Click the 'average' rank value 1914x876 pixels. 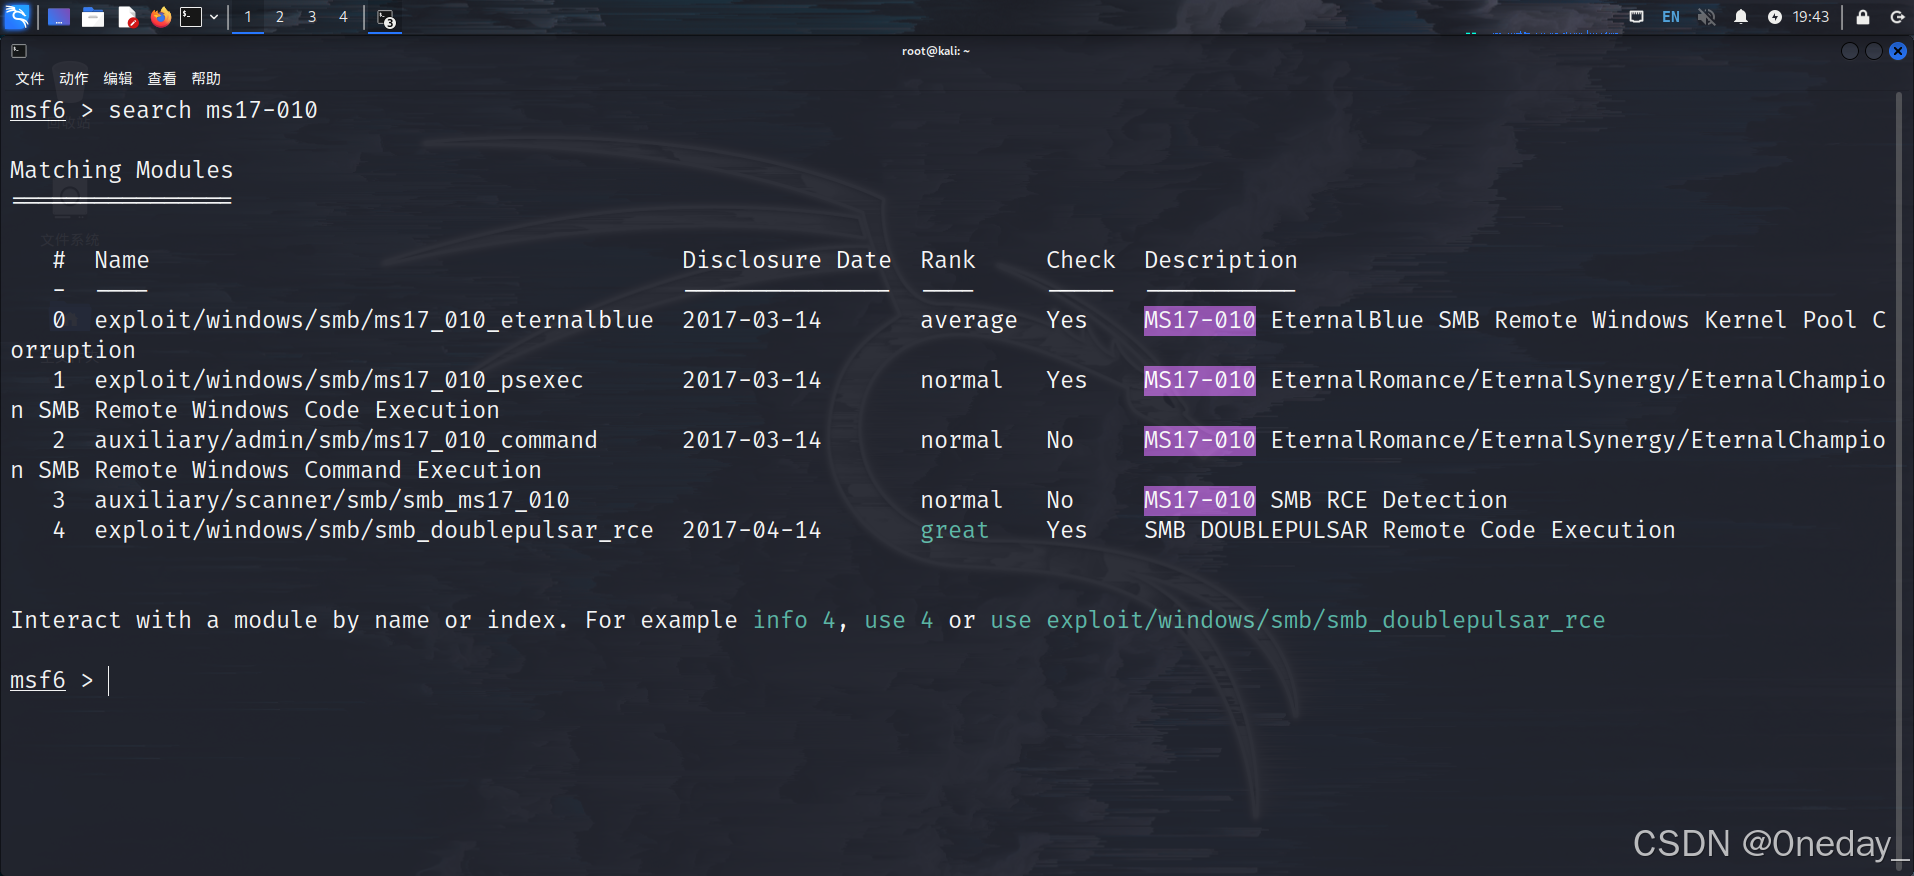point(969,321)
